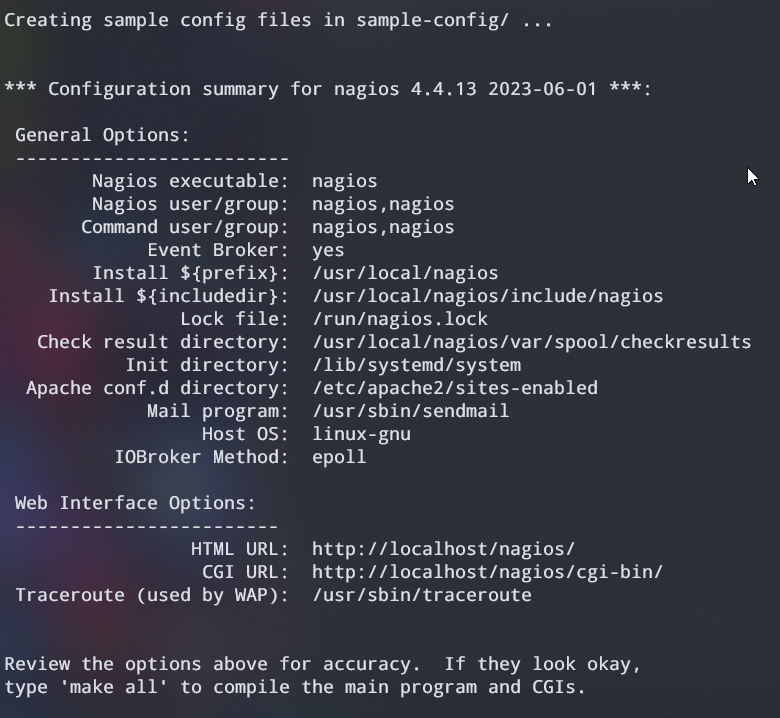This screenshot has width=780, height=718.
Task: Click the Event Broker 'yes' value
Action: coord(328,250)
